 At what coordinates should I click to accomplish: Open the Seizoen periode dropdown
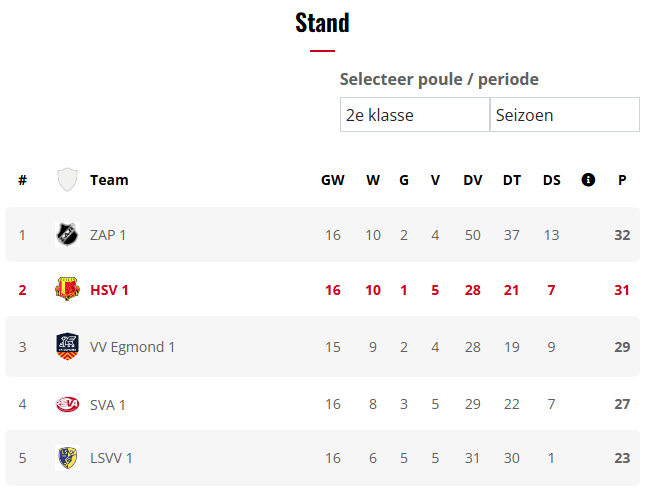pos(564,115)
